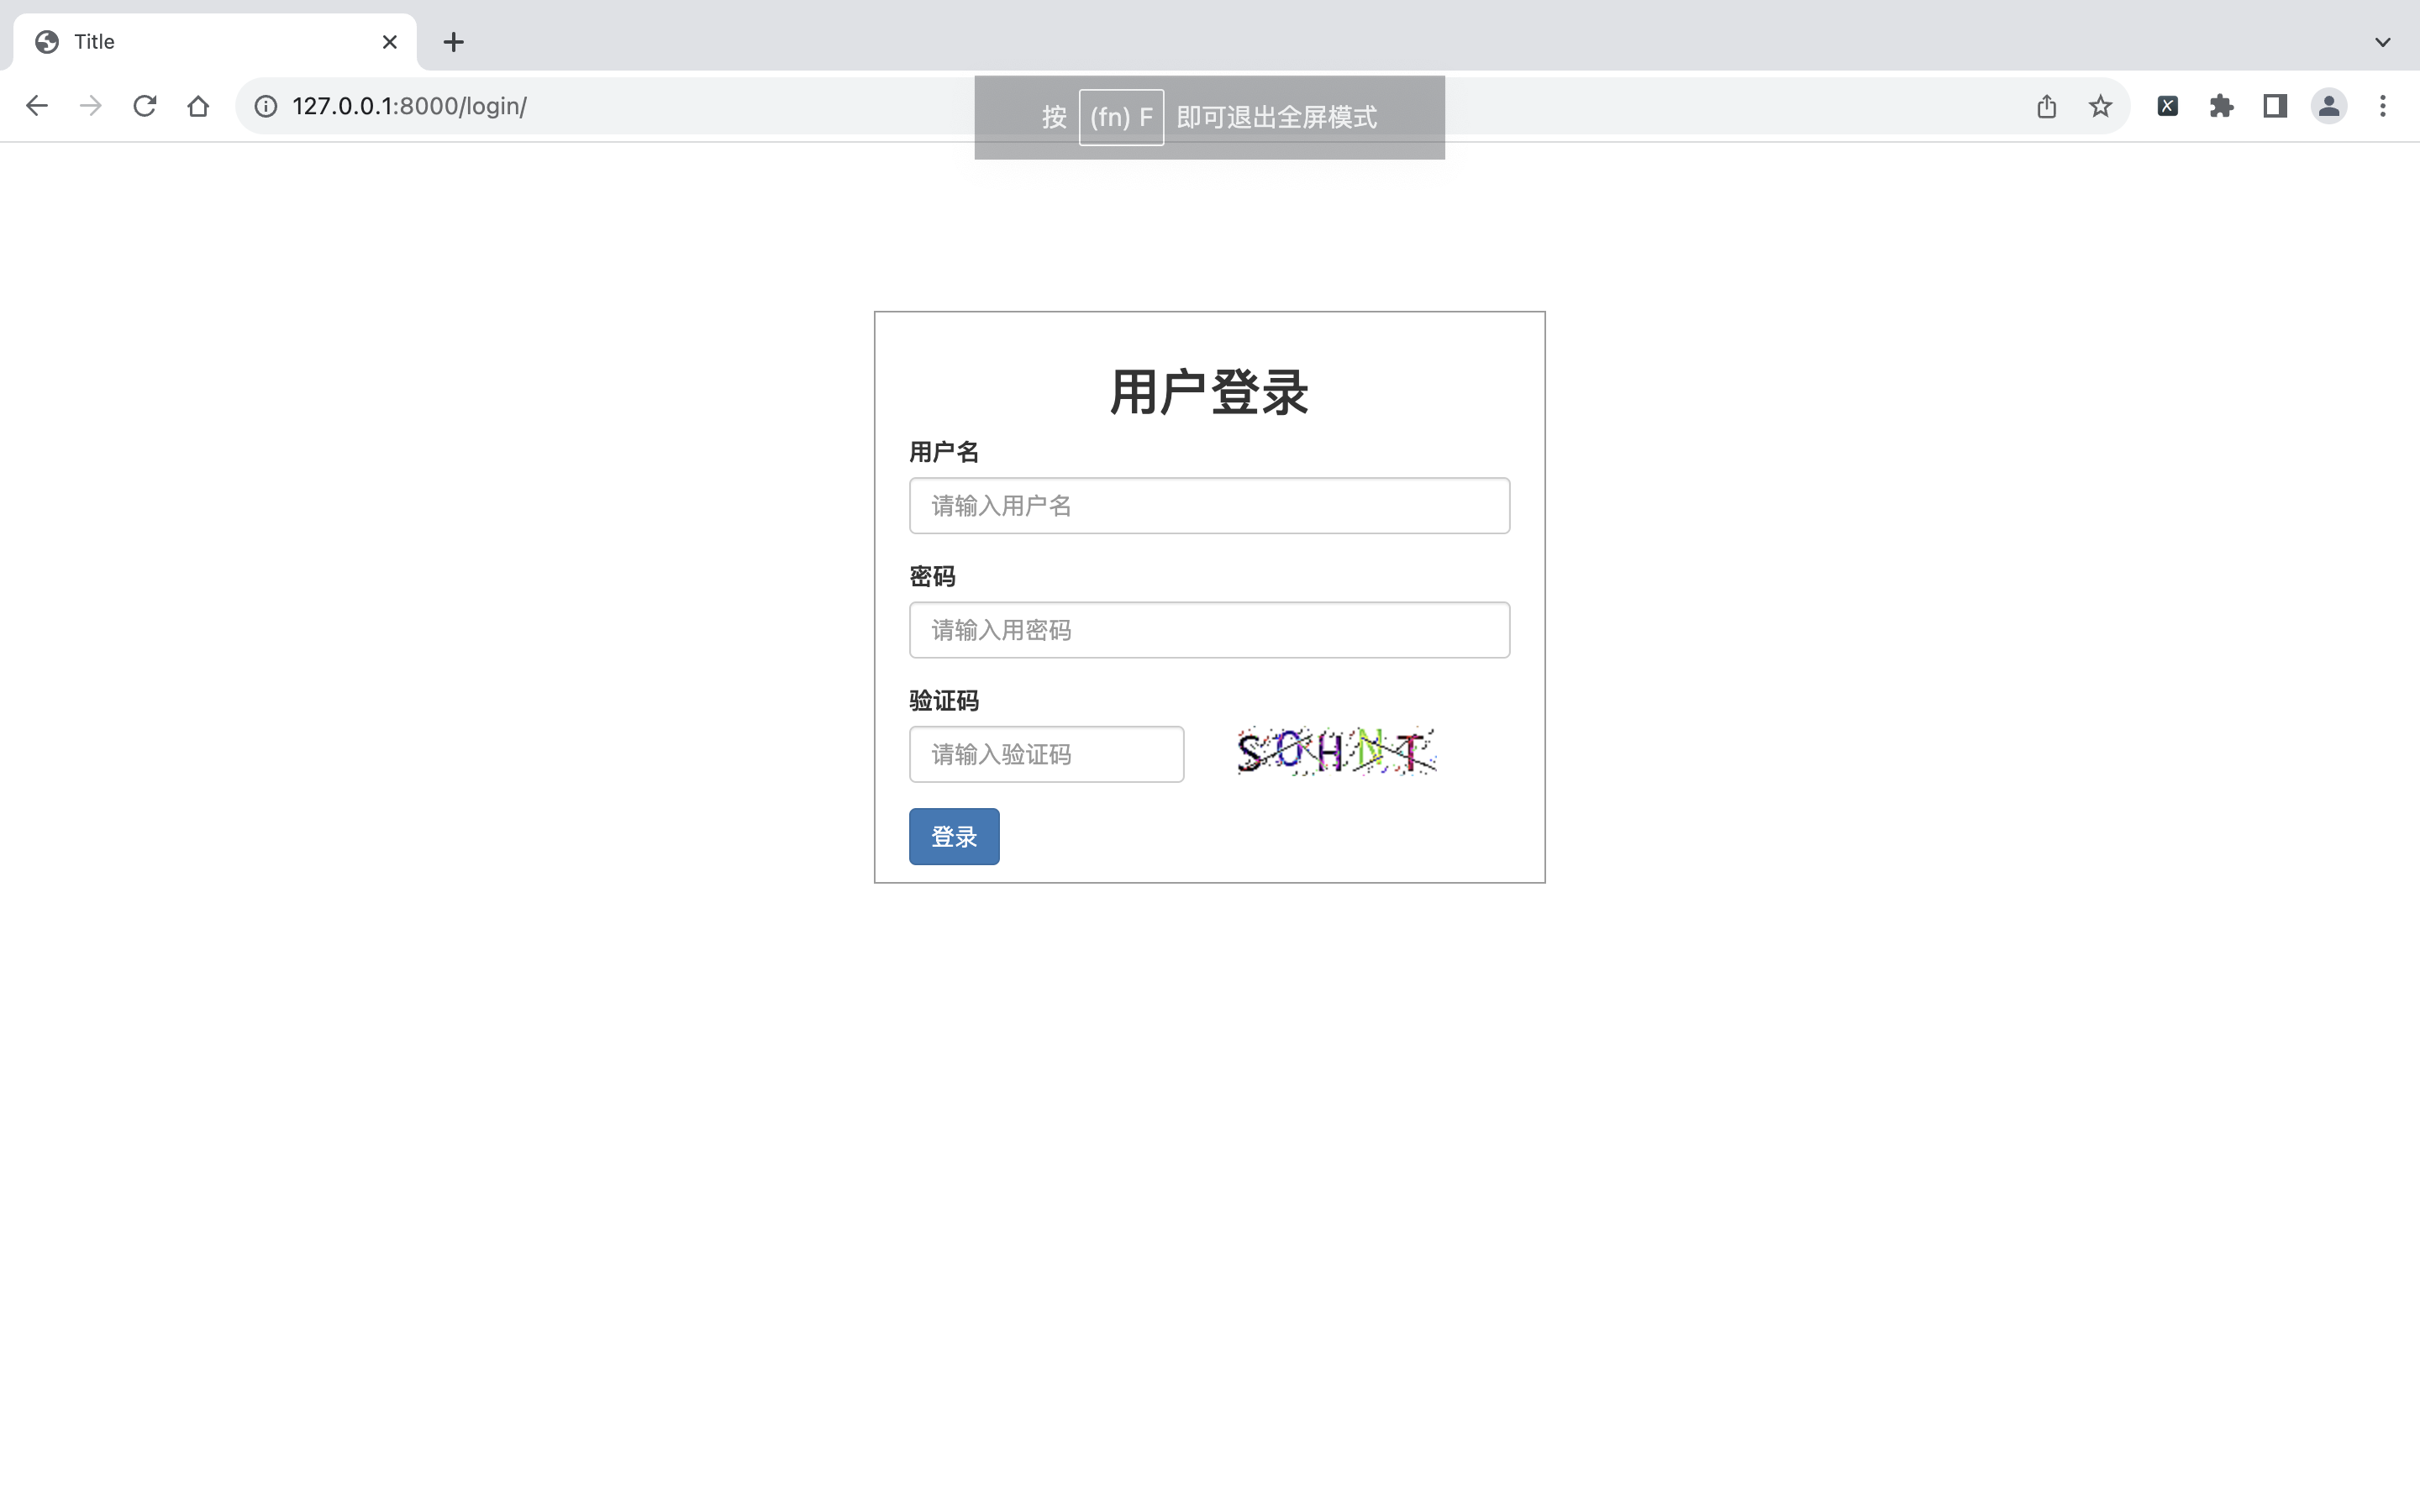Screen dimensions: 2420x1512
Task: Click the 验证码 captcha input field
Action: (1046, 754)
